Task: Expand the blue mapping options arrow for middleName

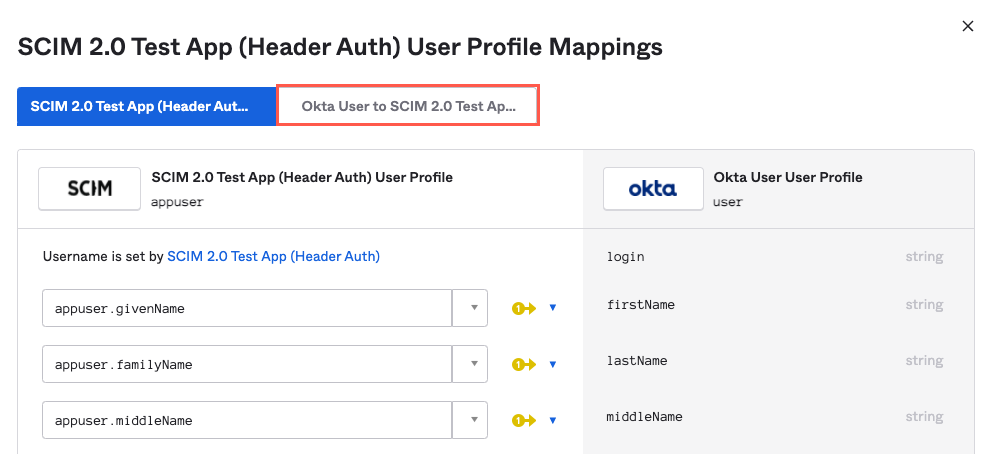Action: click(552, 420)
